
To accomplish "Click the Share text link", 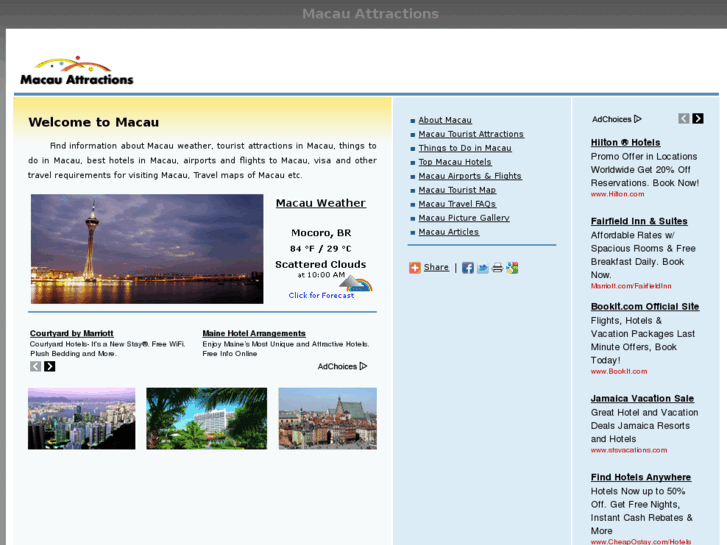I will 436,267.
